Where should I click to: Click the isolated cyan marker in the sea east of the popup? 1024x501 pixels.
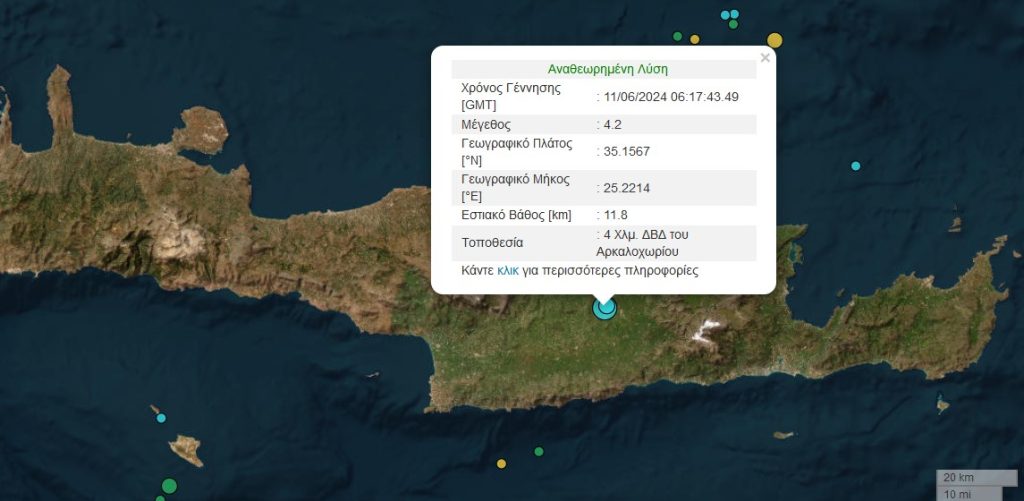point(856,166)
